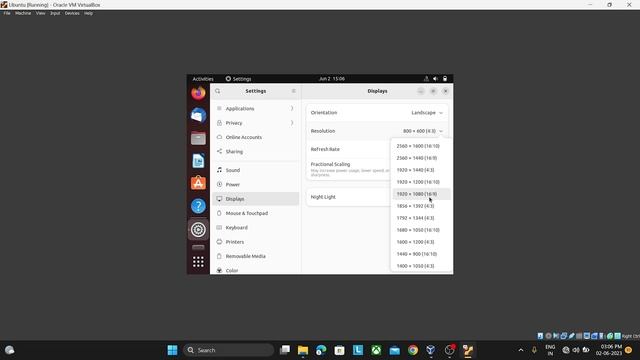Open the VirtualBox Input menu
Image resolution: width=640 pixels, height=360 pixels.
(55, 13)
